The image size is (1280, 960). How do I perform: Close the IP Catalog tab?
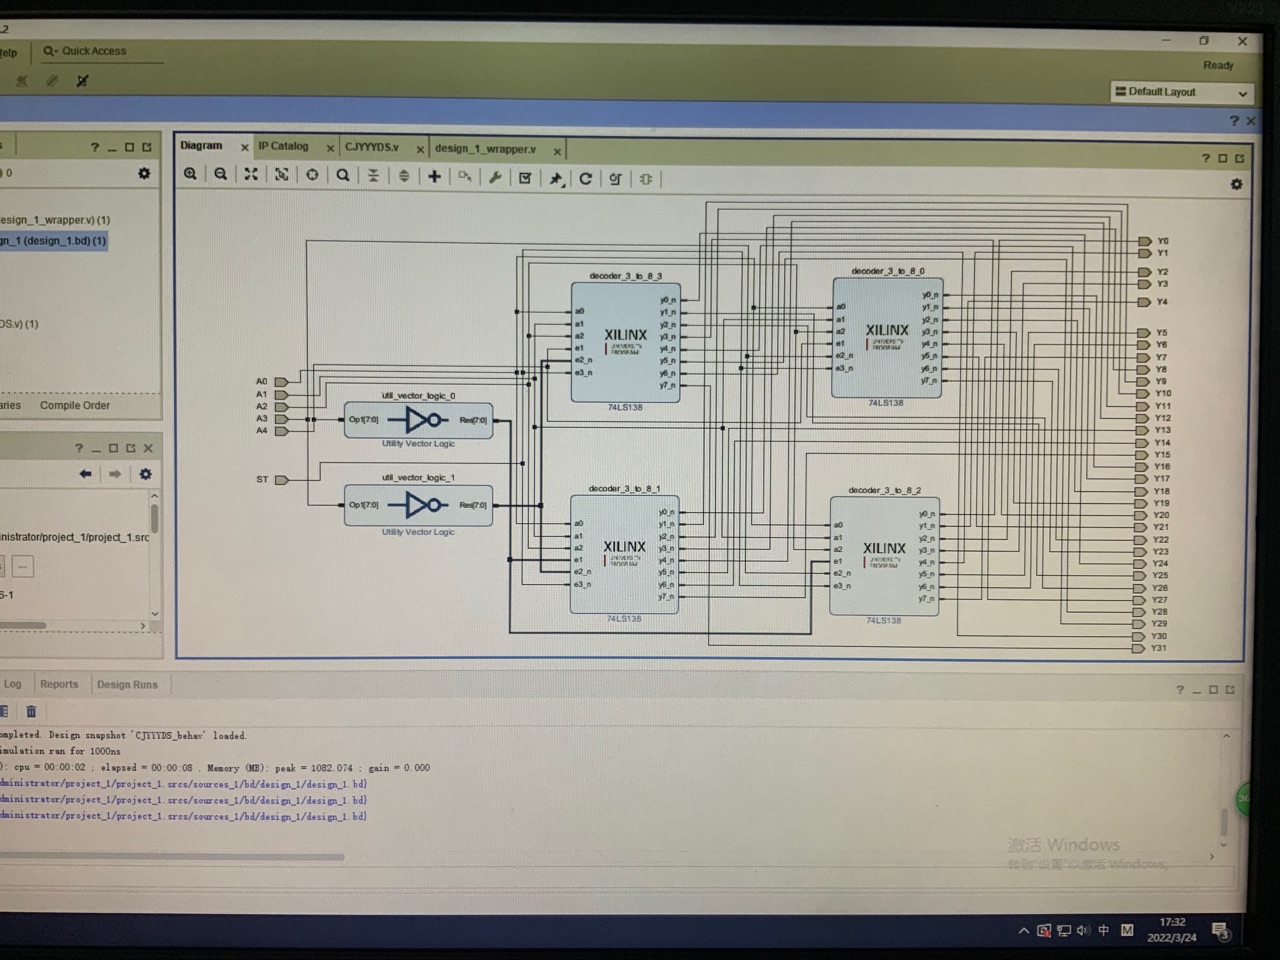pos(330,148)
